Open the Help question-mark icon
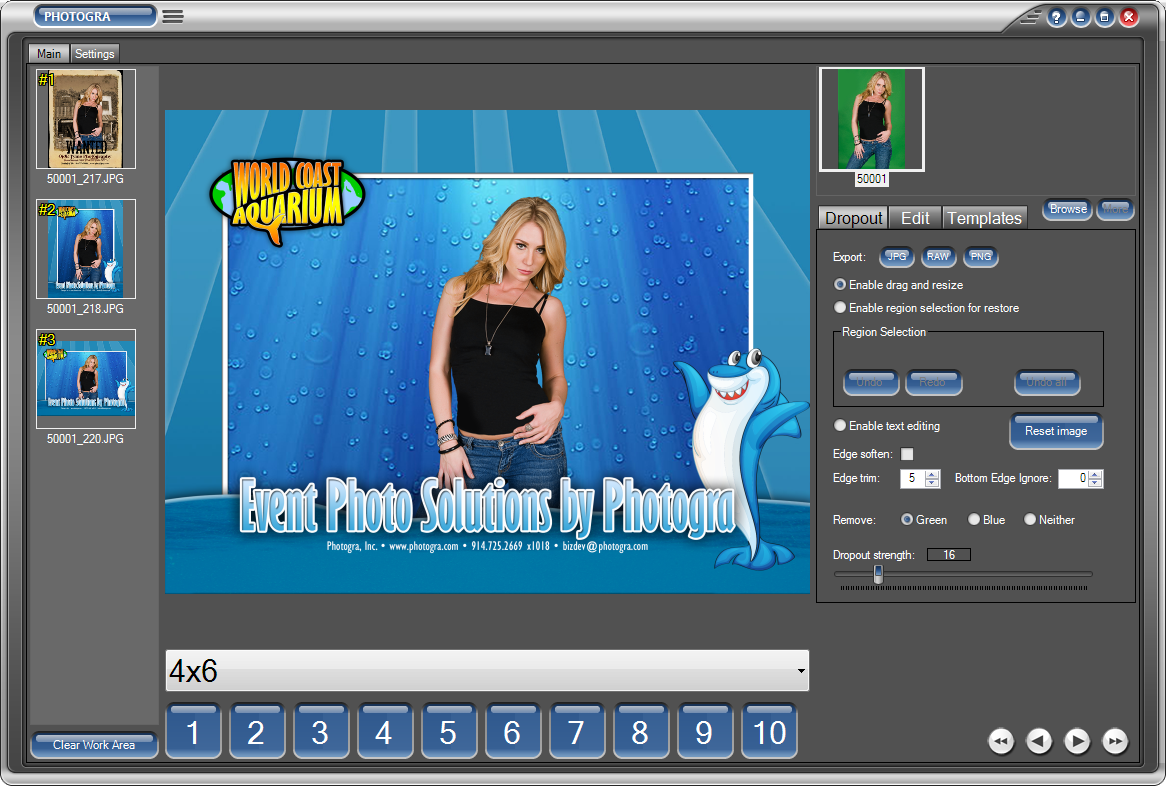 [1056, 16]
